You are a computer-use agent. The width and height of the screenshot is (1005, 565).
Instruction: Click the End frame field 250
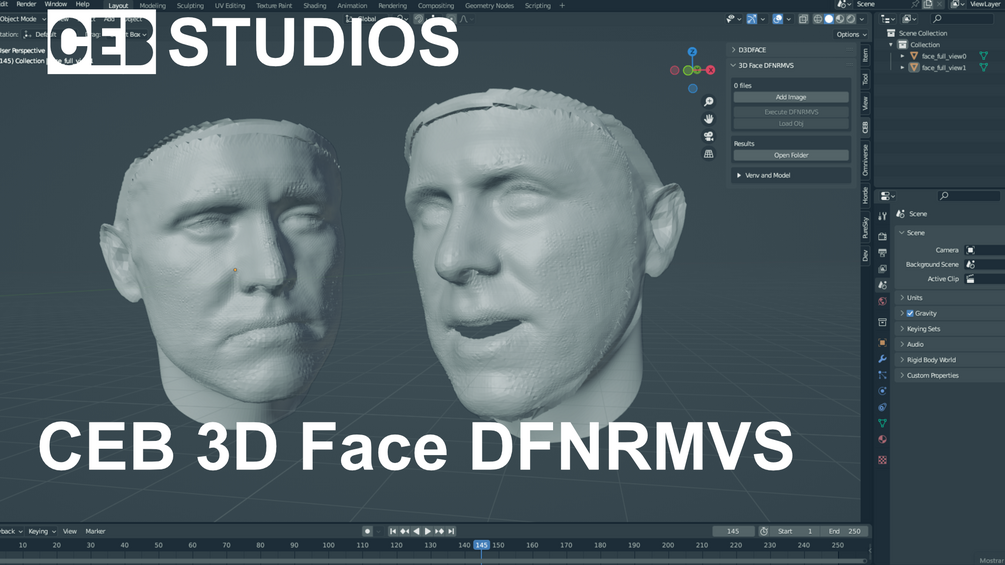(x=845, y=531)
